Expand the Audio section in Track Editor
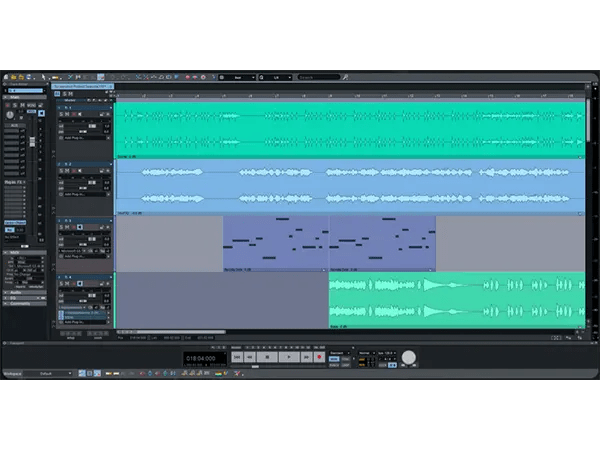 6,292
